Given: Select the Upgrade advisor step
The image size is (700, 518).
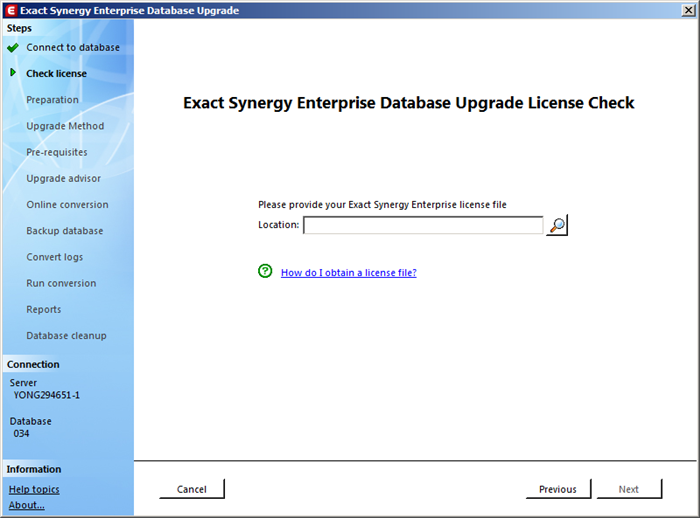Looking at the screenshot, I should 63,178.
